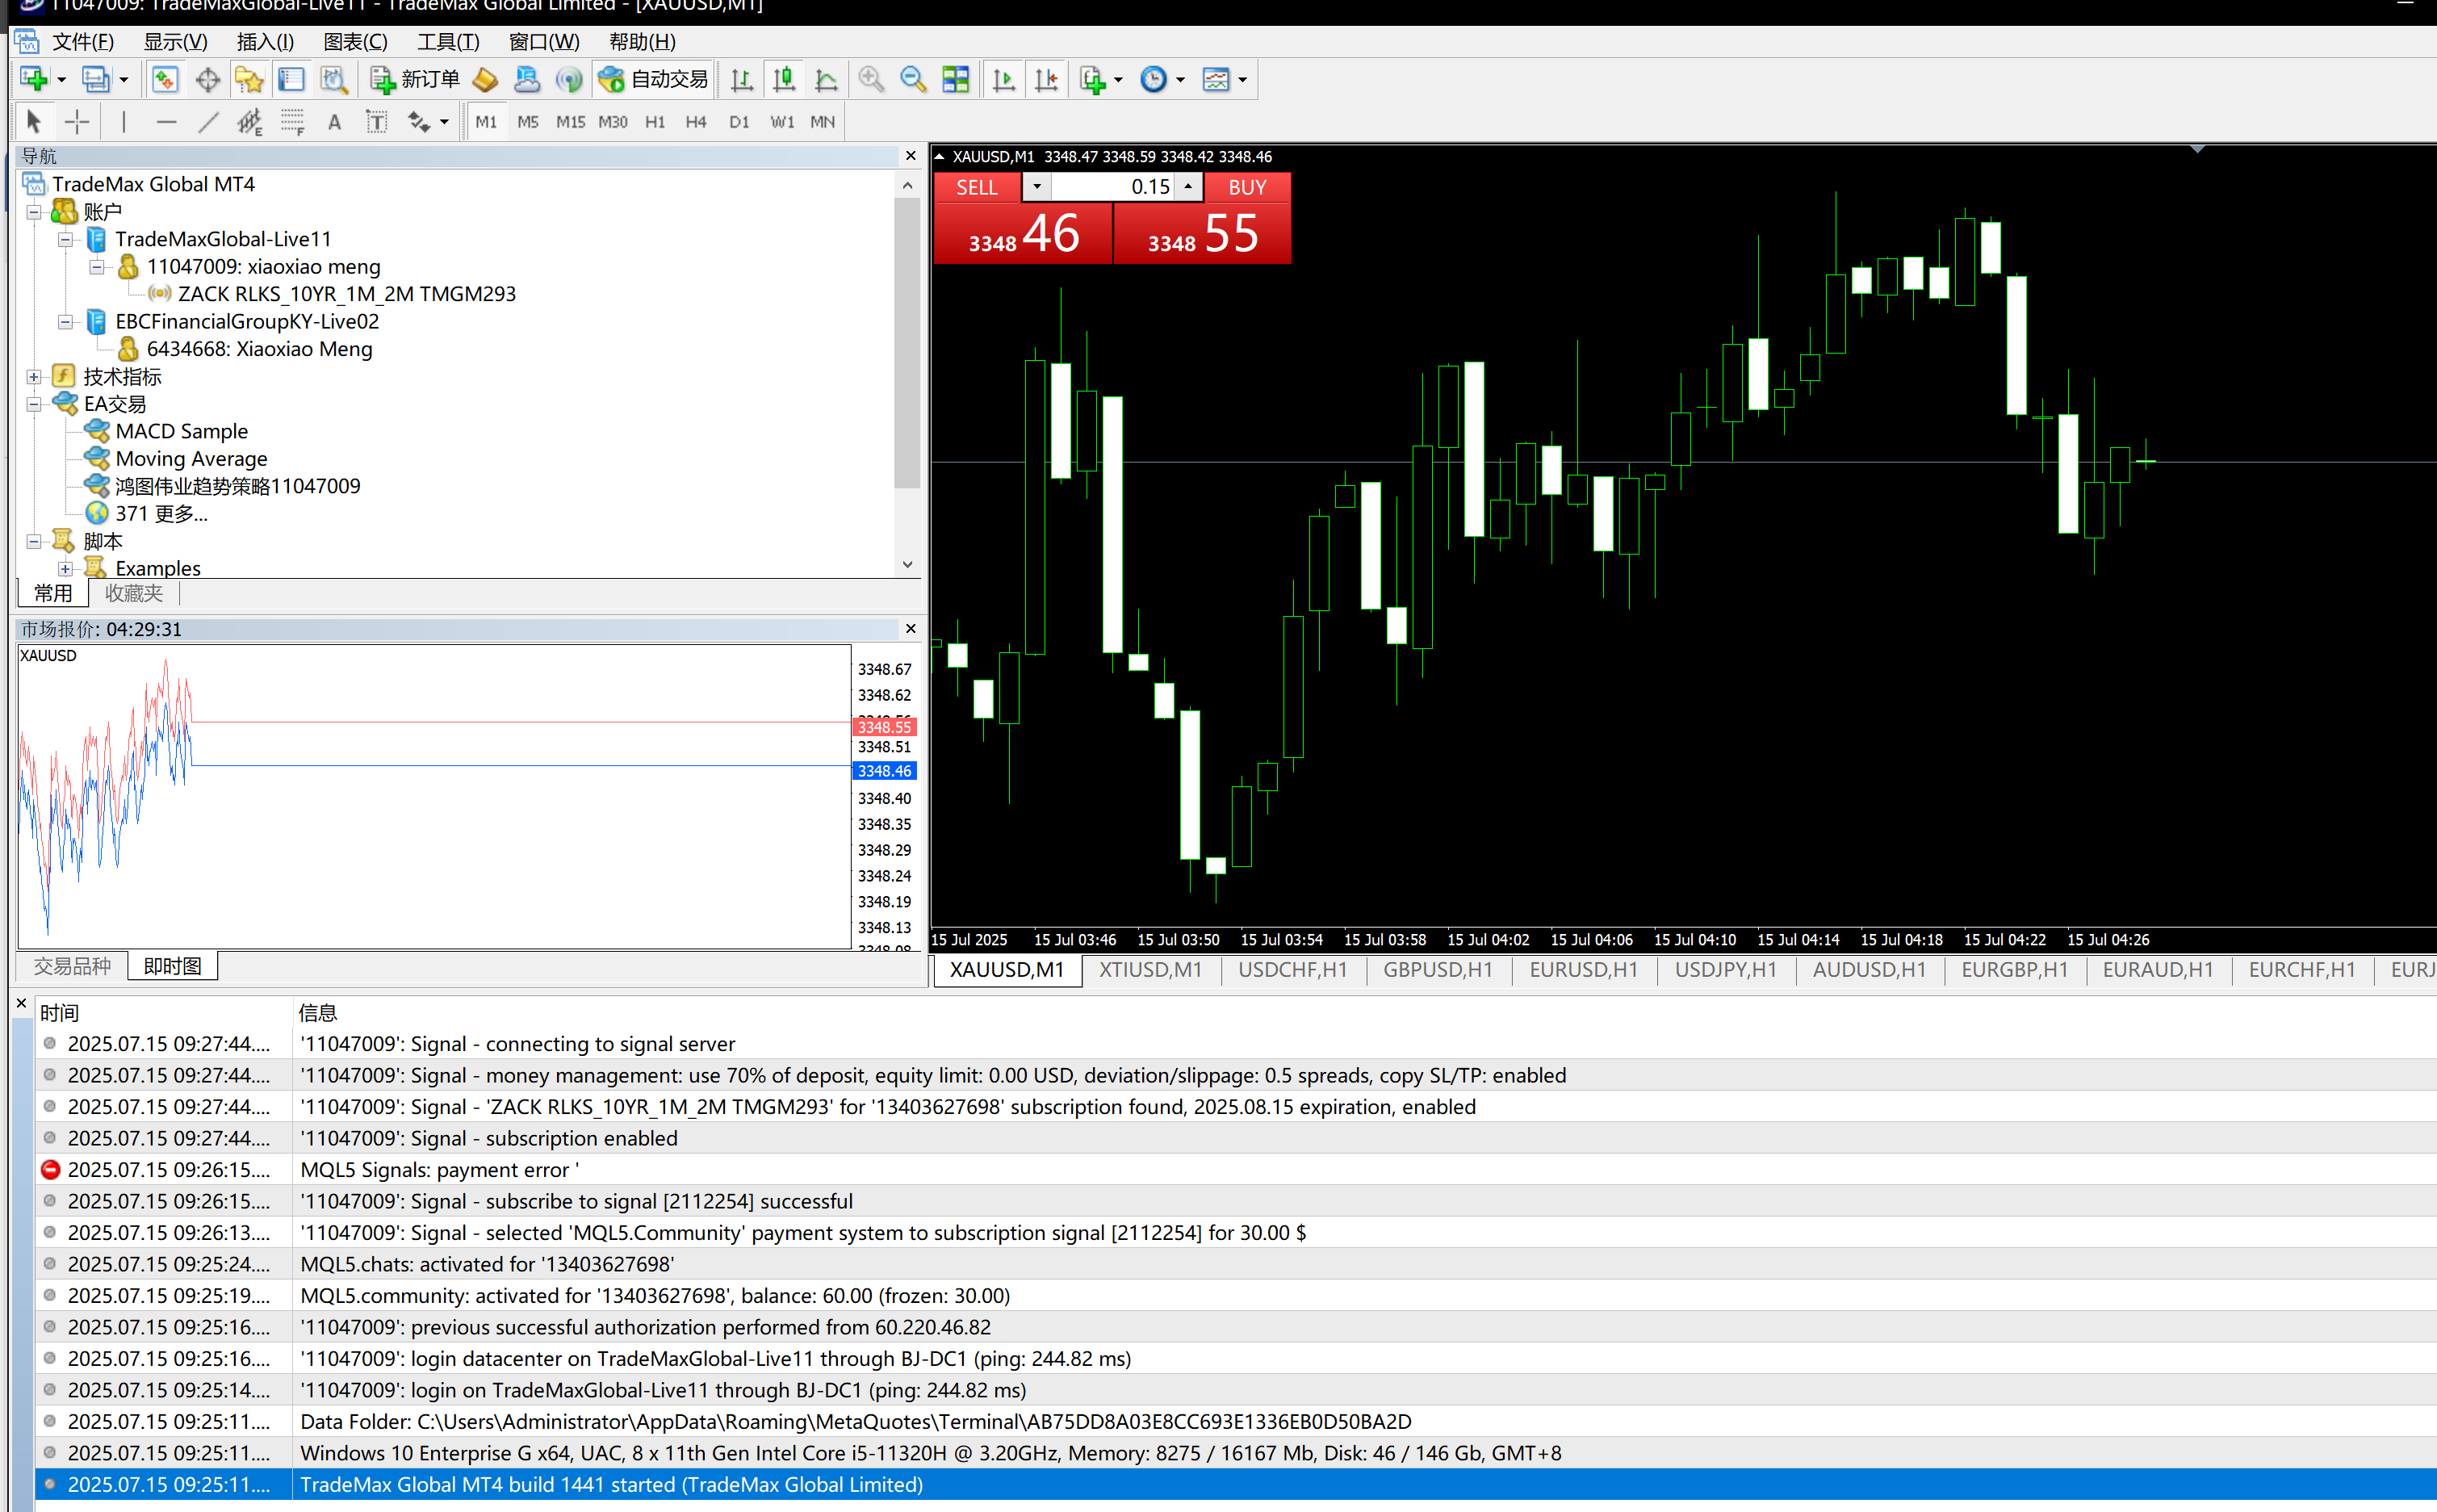Click the zoom out magnifier icon

[x=912, y=80]
